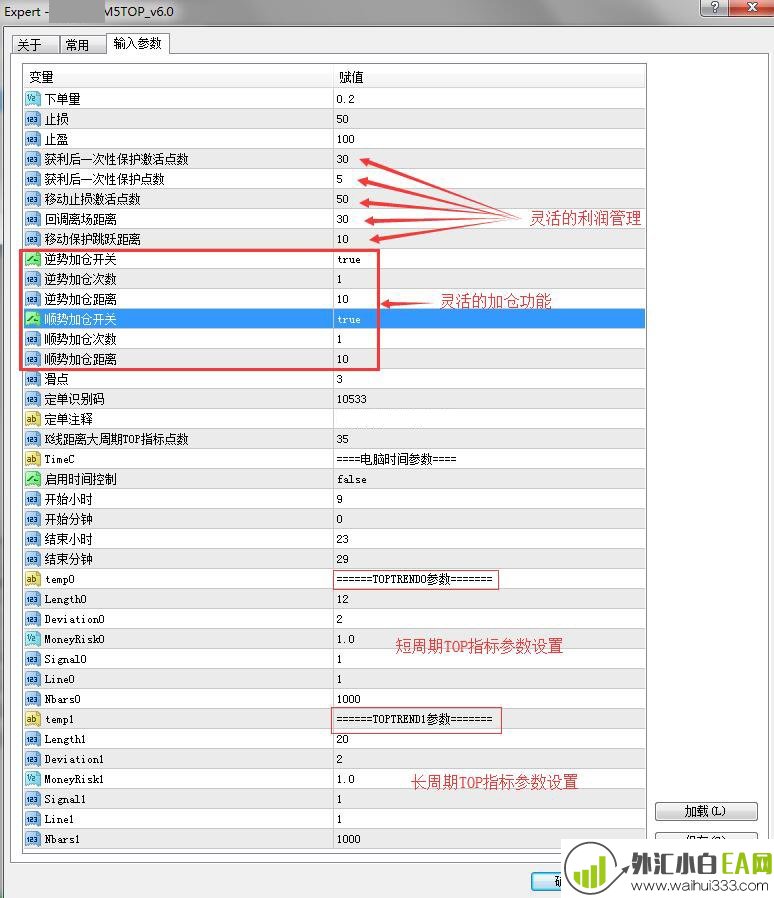The width and height of the screenshot is (774, 898).
Task: Select the MoneyRisk0 value 1.0
Action: point(489,639)
